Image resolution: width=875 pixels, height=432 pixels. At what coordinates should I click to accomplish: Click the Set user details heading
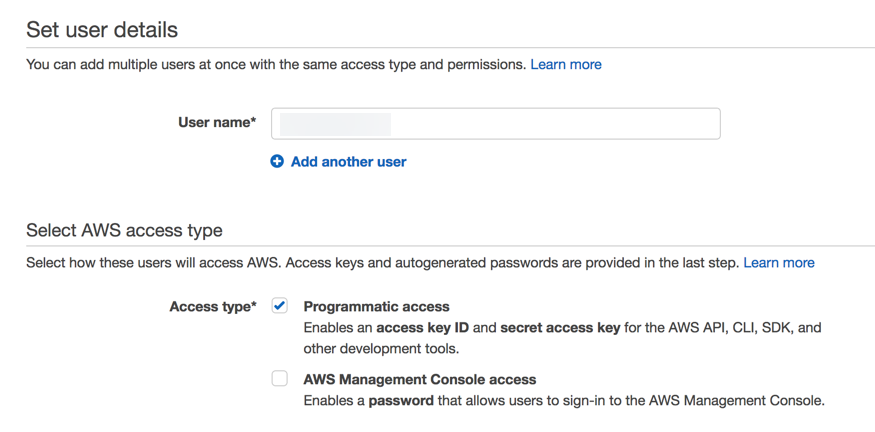click(102, 30)
